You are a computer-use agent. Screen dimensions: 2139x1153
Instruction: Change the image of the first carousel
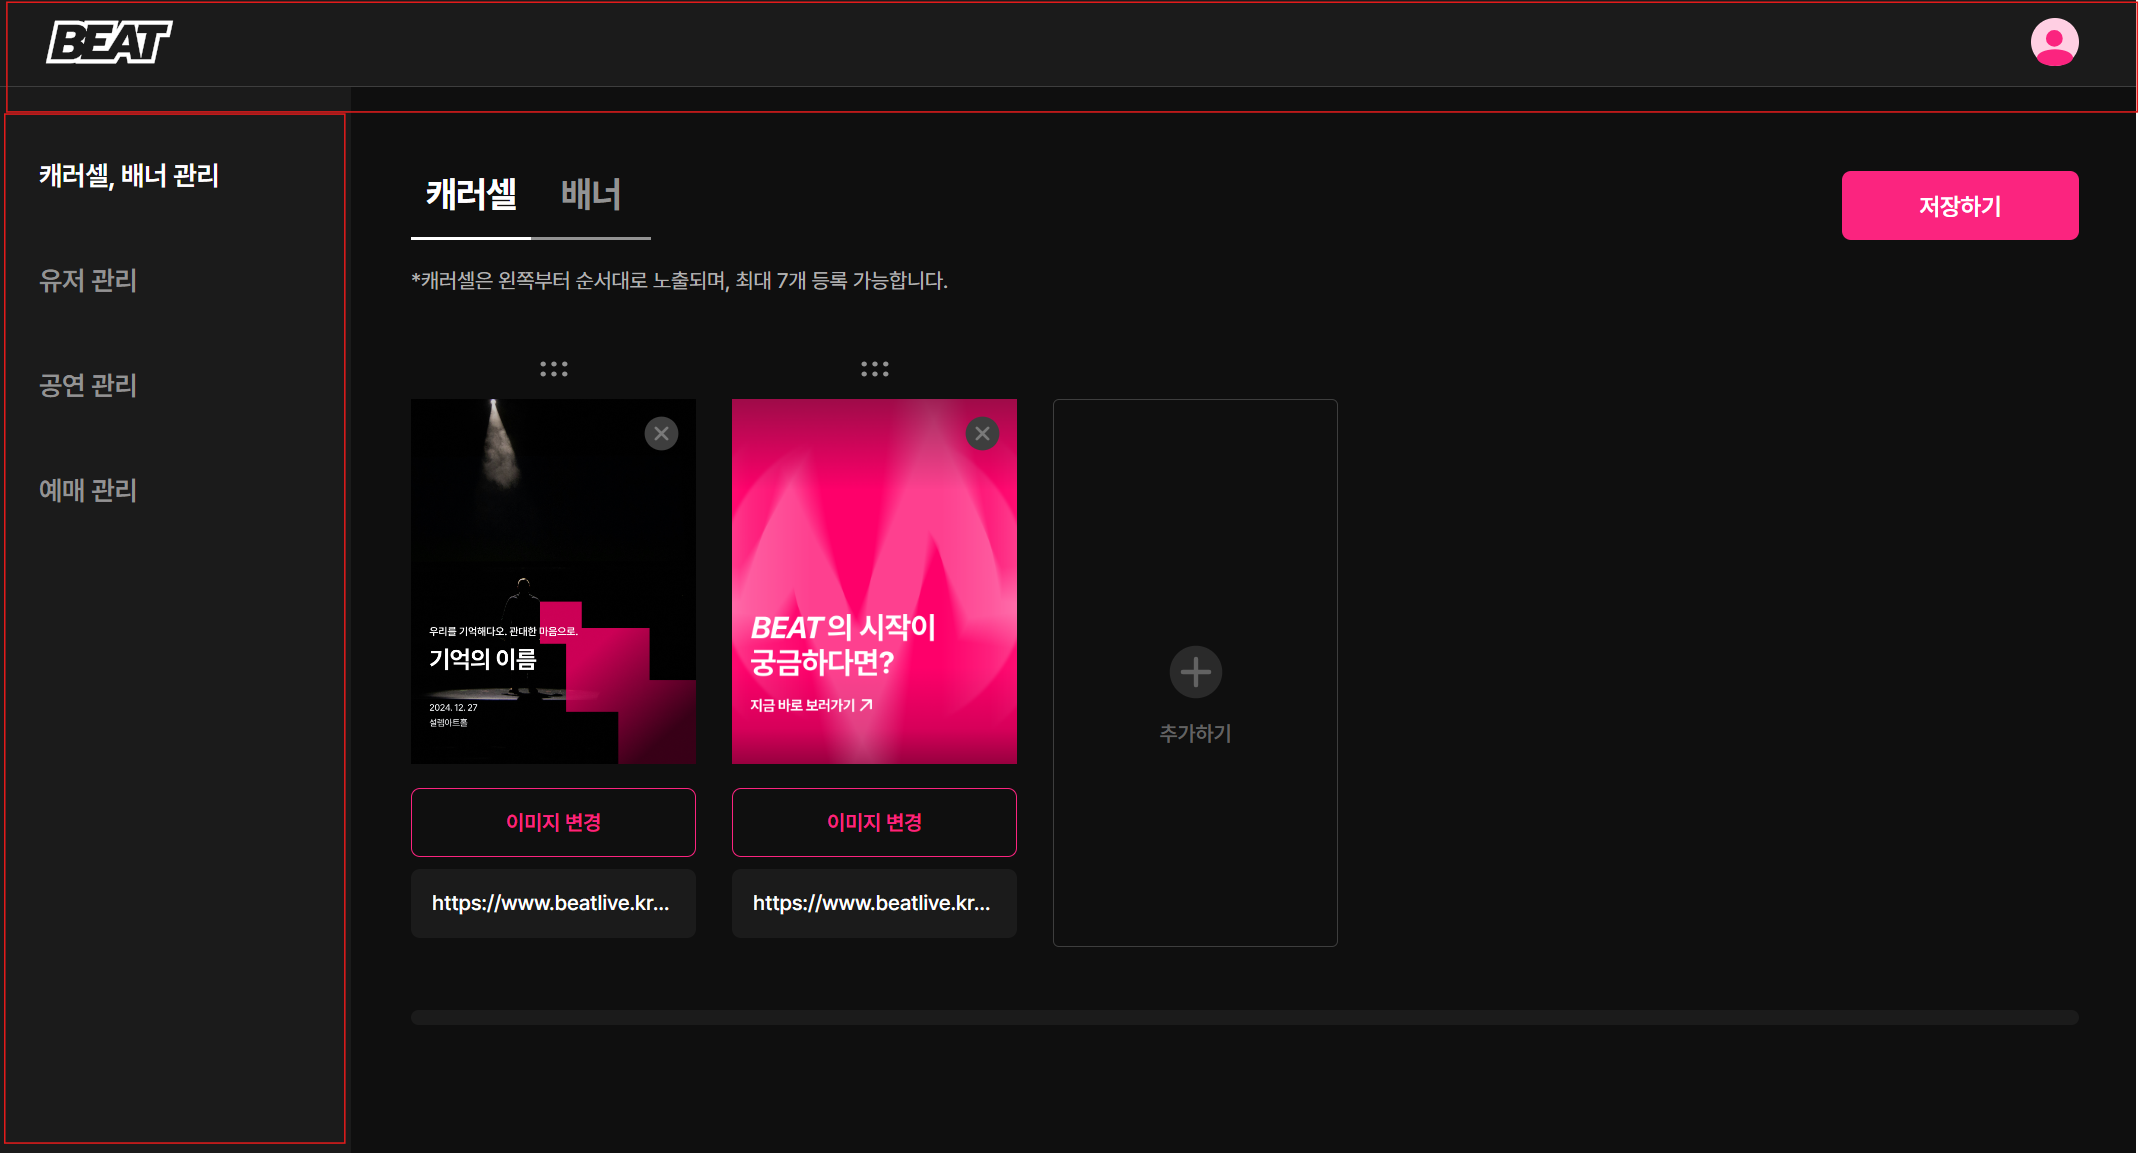point(553,822)
